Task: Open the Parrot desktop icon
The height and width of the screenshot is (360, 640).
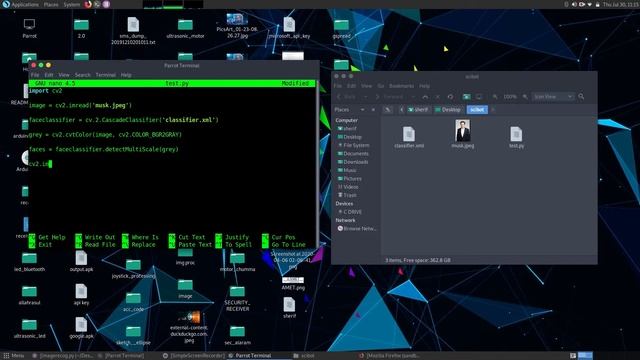Action: (29, 28)
